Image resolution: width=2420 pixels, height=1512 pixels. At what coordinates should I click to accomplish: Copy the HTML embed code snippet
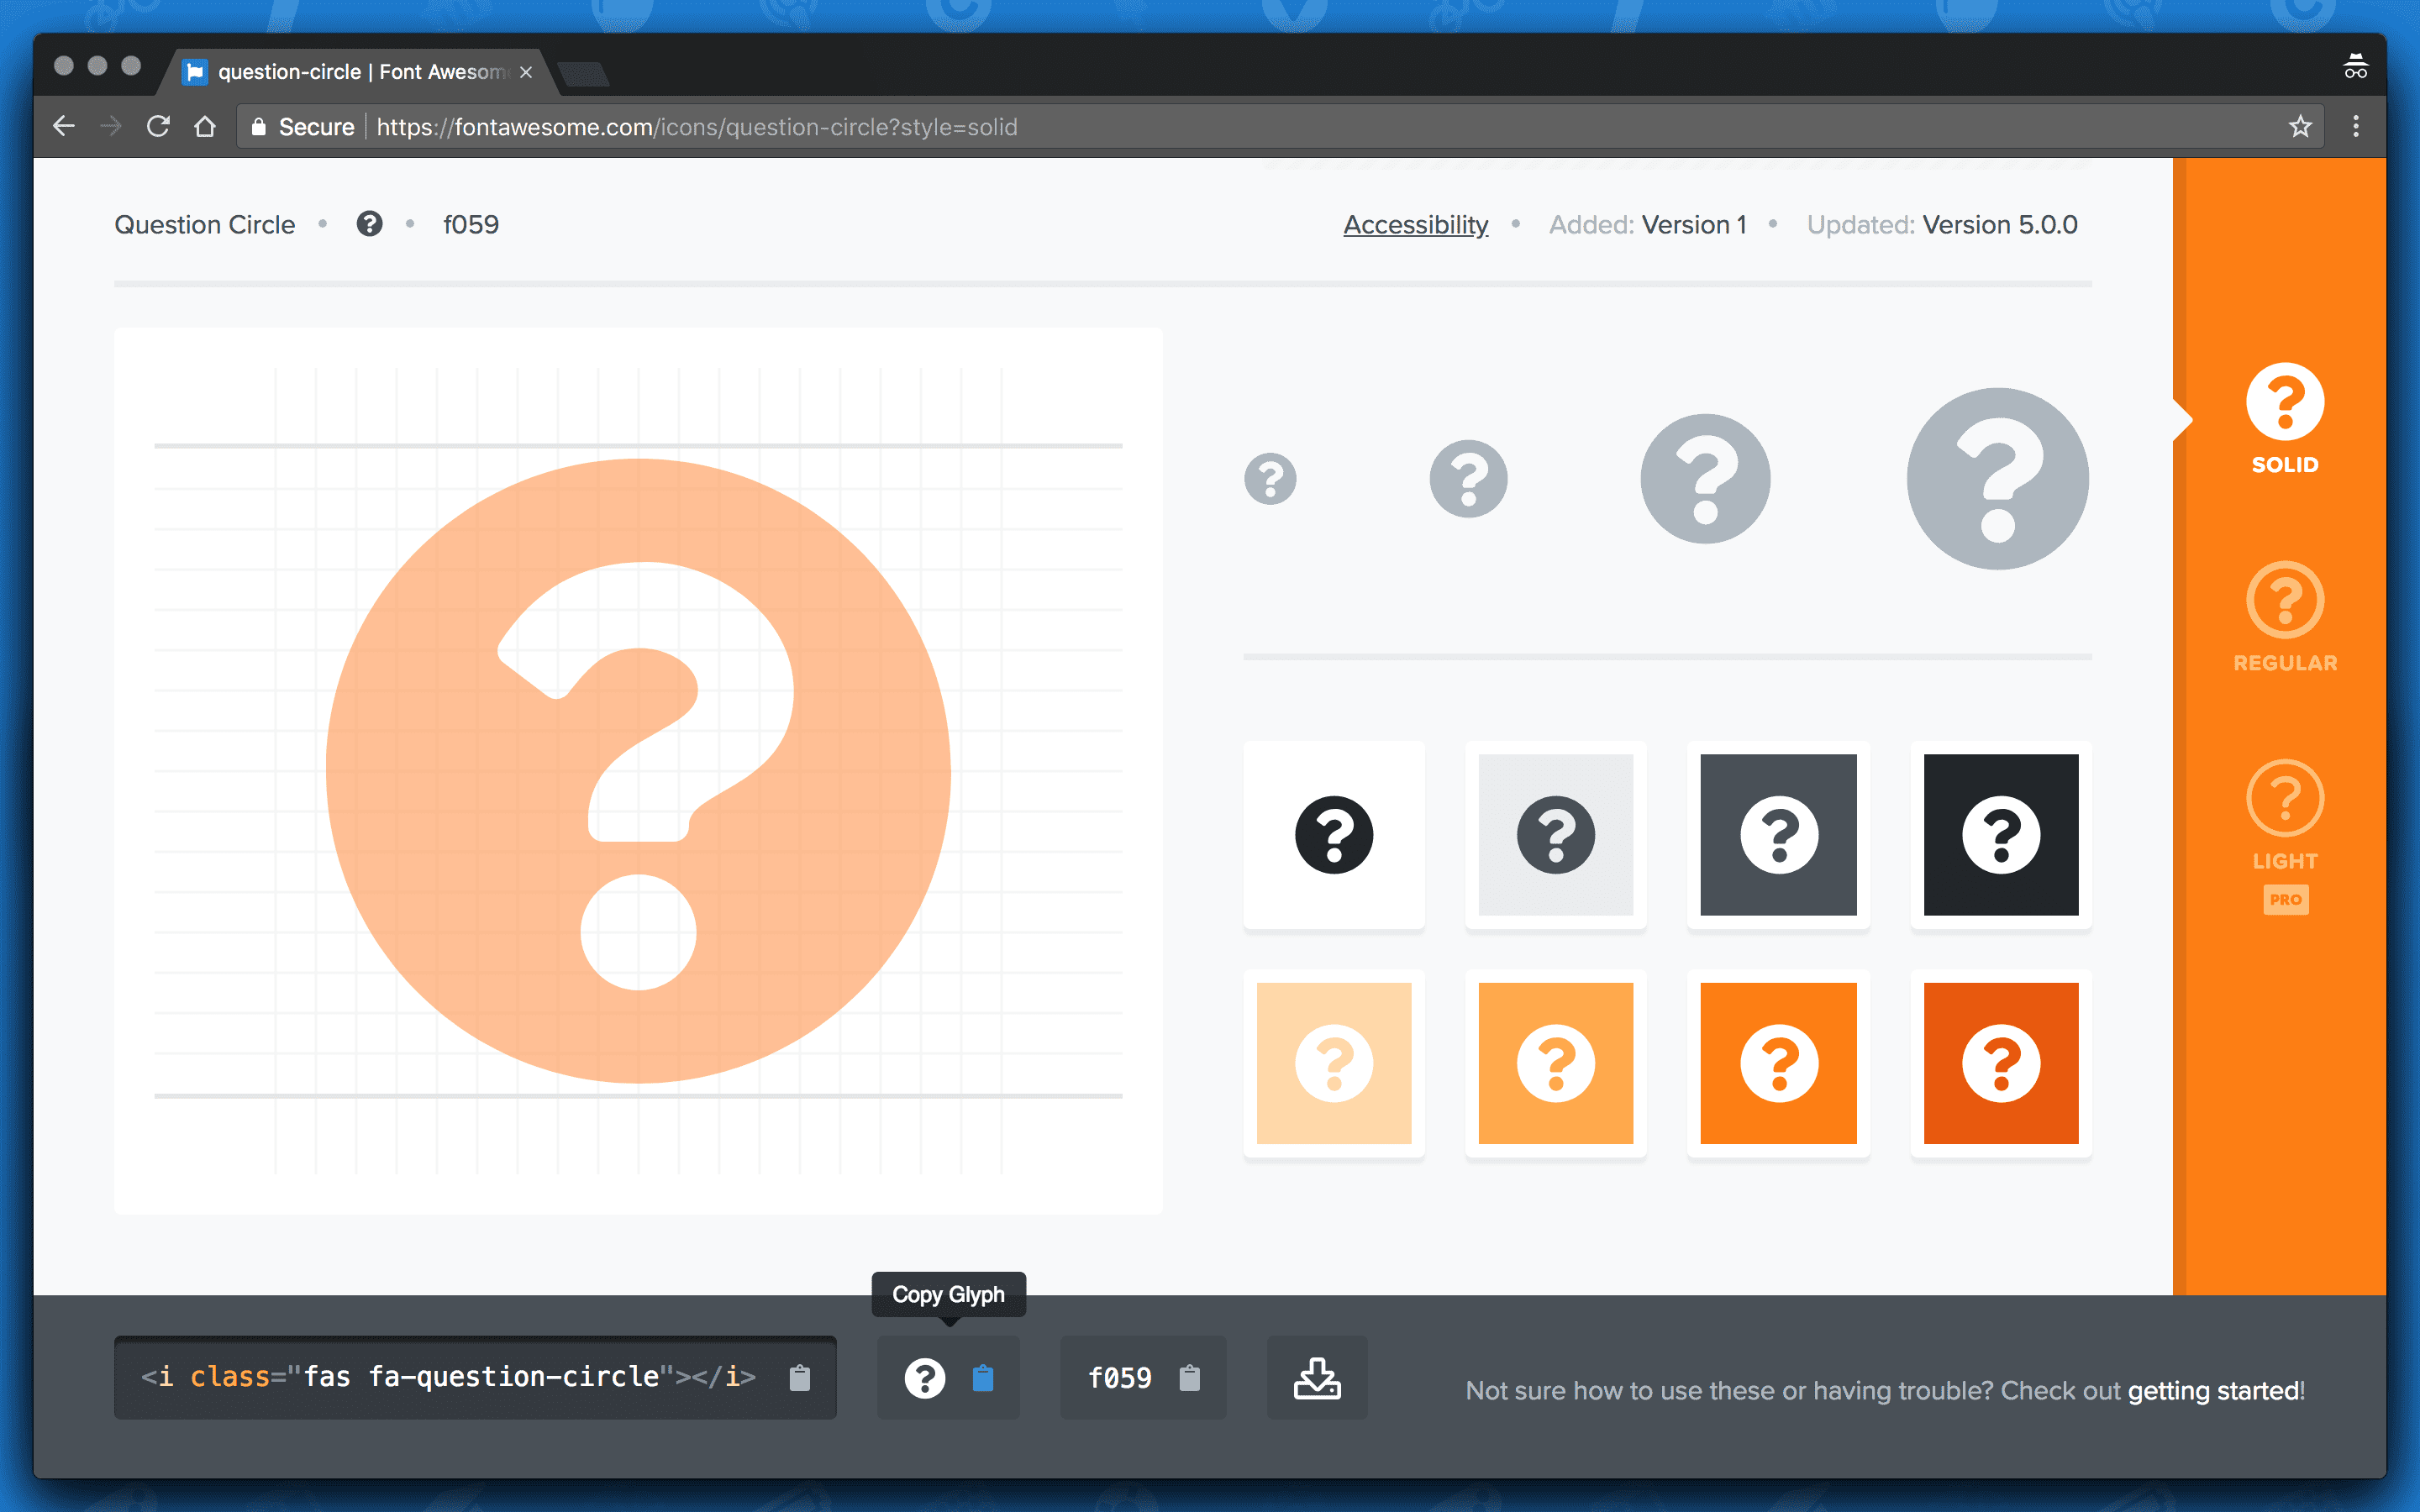(x=799, y=1377)
